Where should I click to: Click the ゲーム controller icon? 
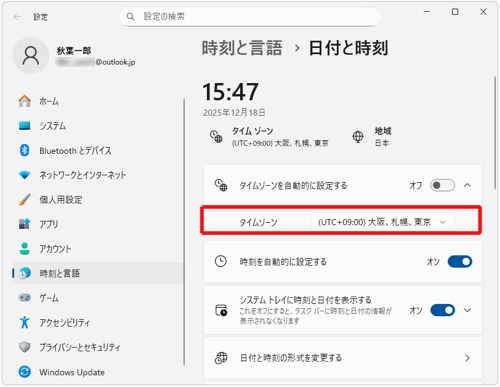click(x=25, y=297)
